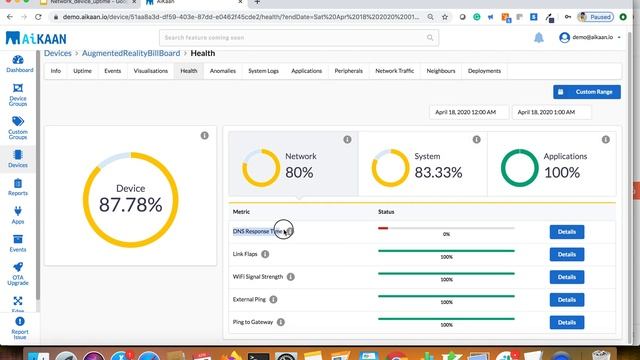The width and height of the screenshot is (640, 360).
Task: Open a new browser tab with plus
Action: [257, 2]
